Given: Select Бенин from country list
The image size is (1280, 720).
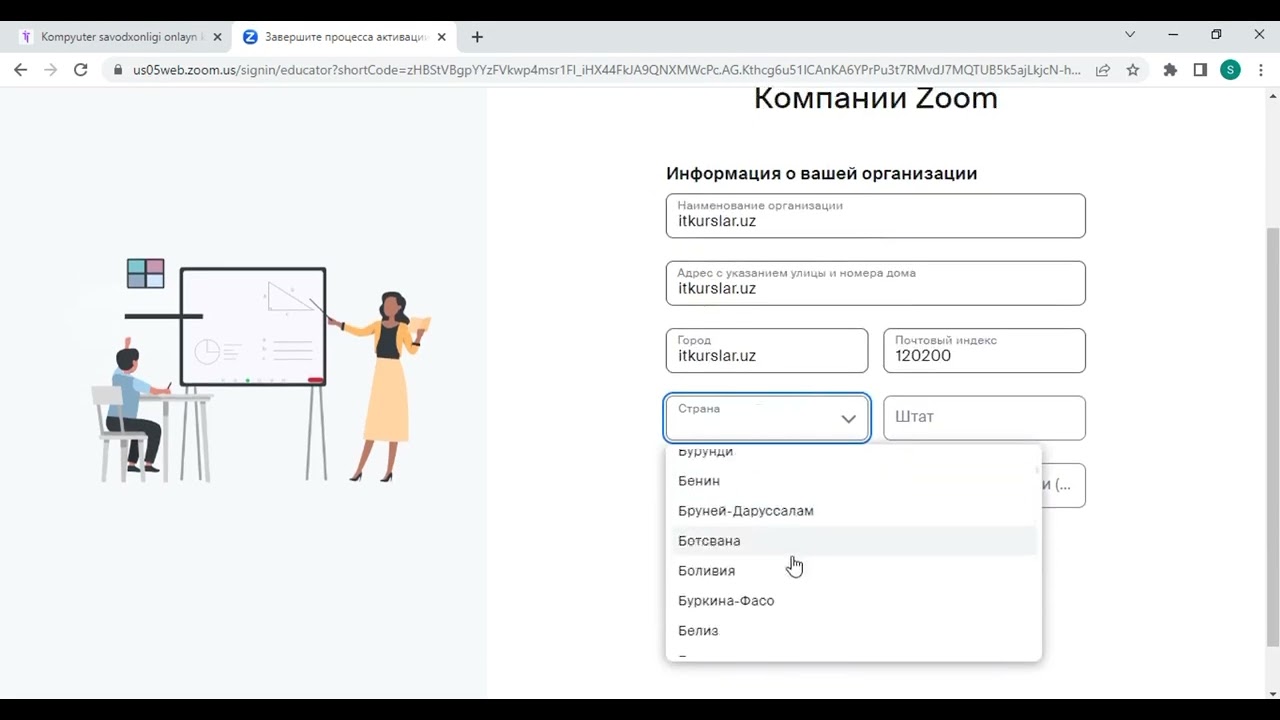Looking at the screenshot, I should click(853, 481).
